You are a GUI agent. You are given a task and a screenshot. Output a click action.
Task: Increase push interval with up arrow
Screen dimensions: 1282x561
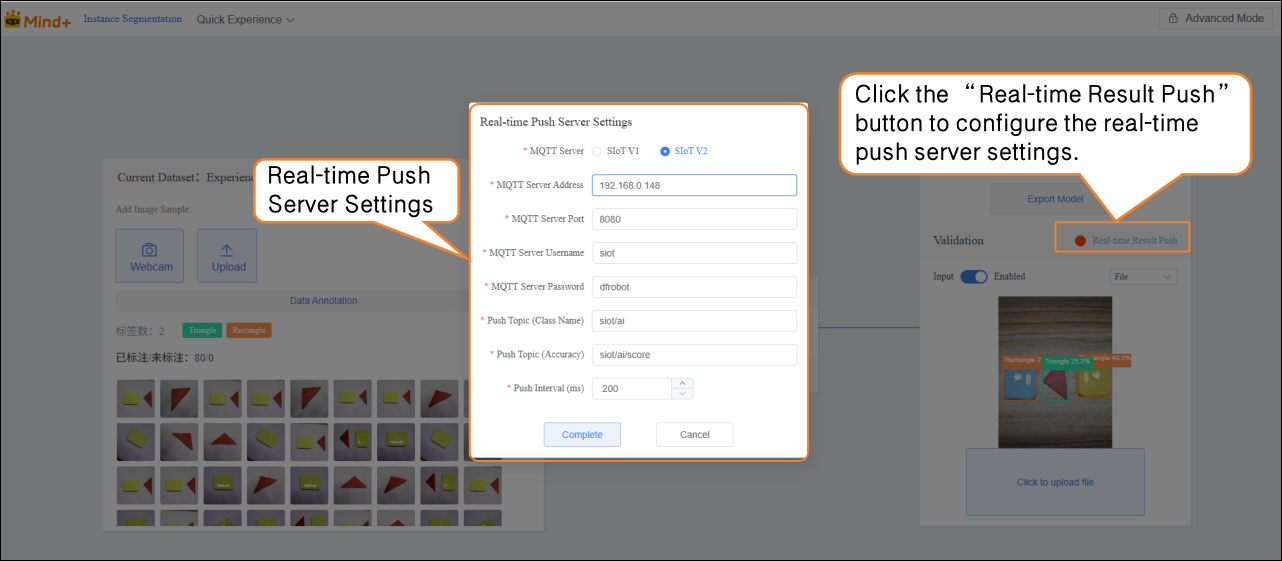click(x=683, y=383)
